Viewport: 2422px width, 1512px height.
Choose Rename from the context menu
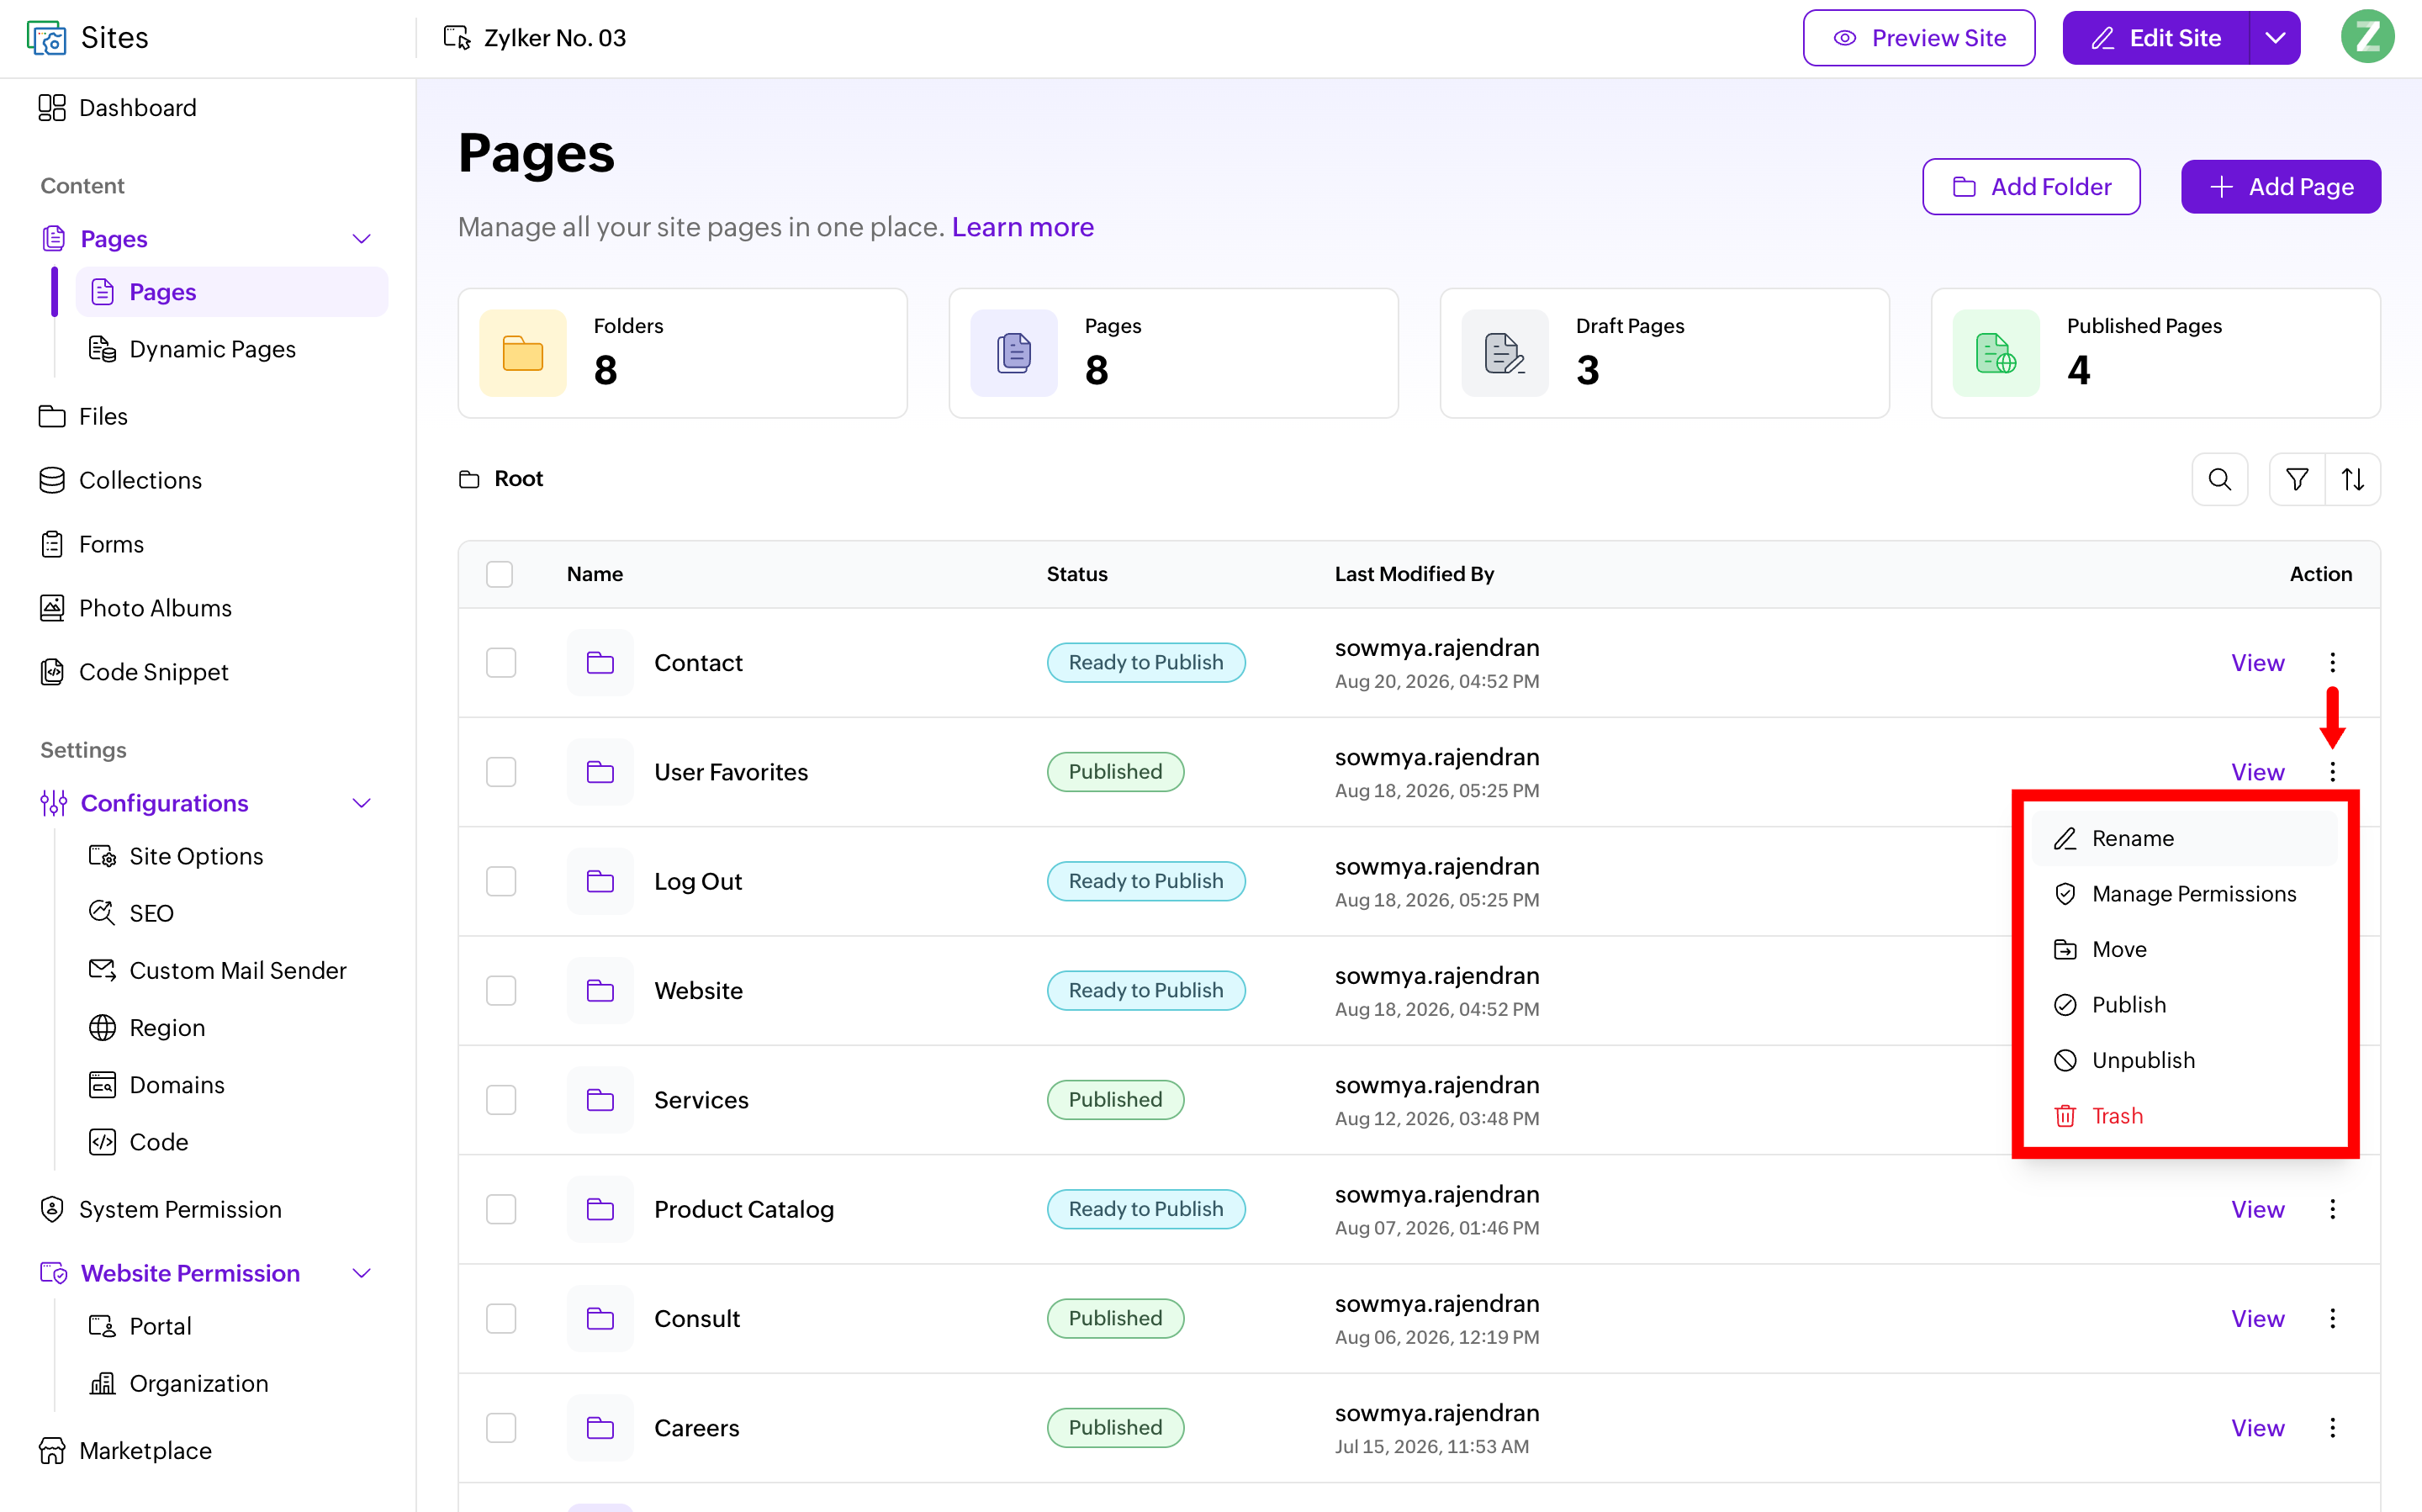tap(2186, 838)
